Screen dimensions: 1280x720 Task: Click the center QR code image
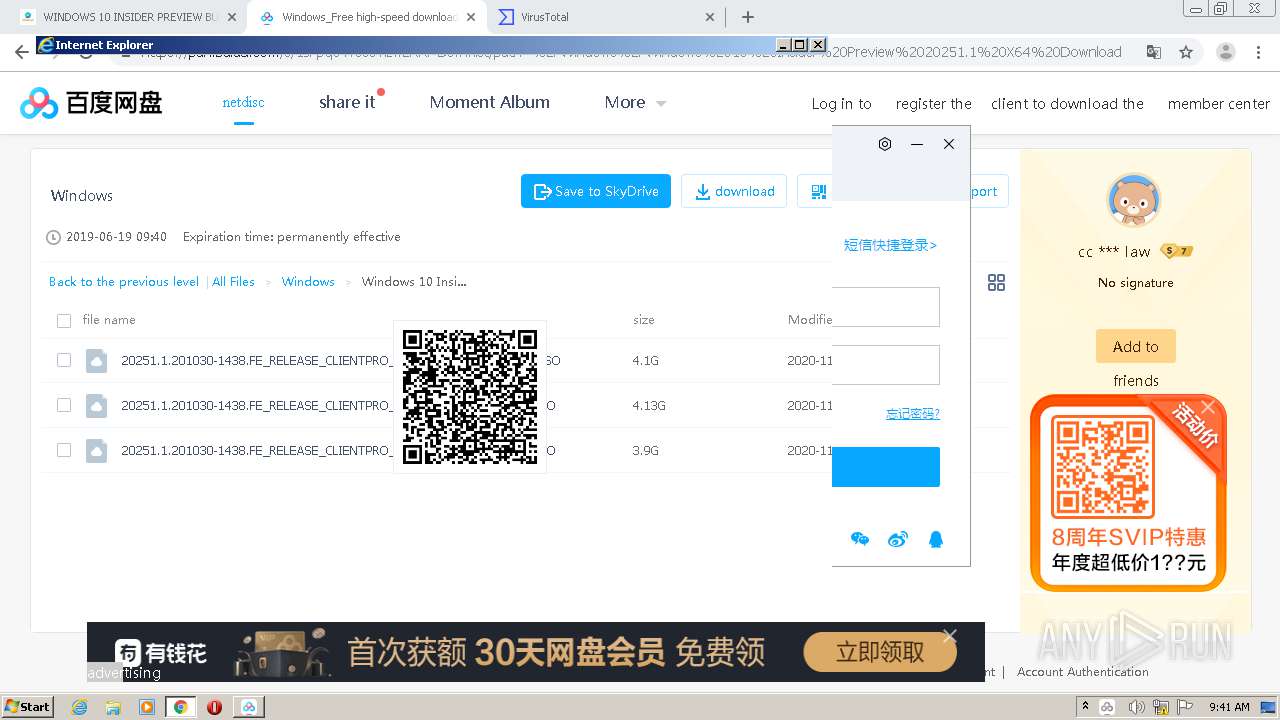click(470, 397)
